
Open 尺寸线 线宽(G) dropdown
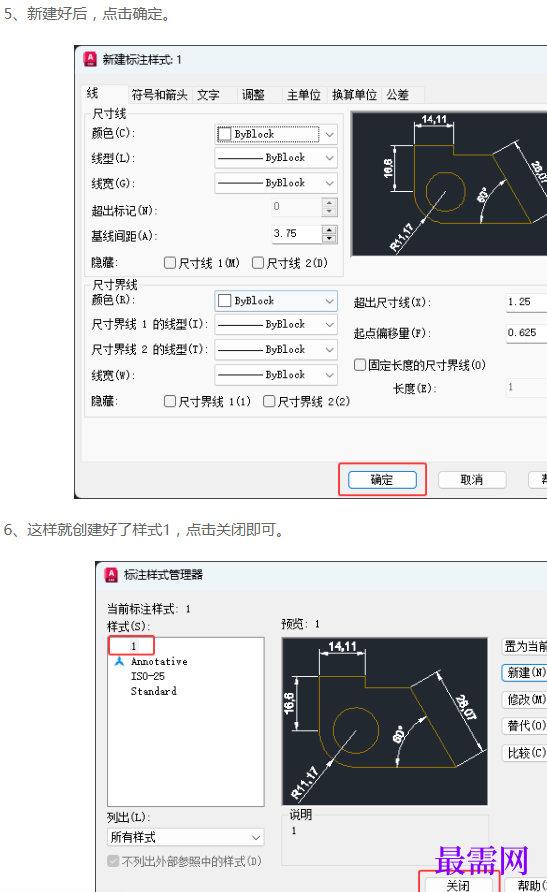(x=276, y=183)
